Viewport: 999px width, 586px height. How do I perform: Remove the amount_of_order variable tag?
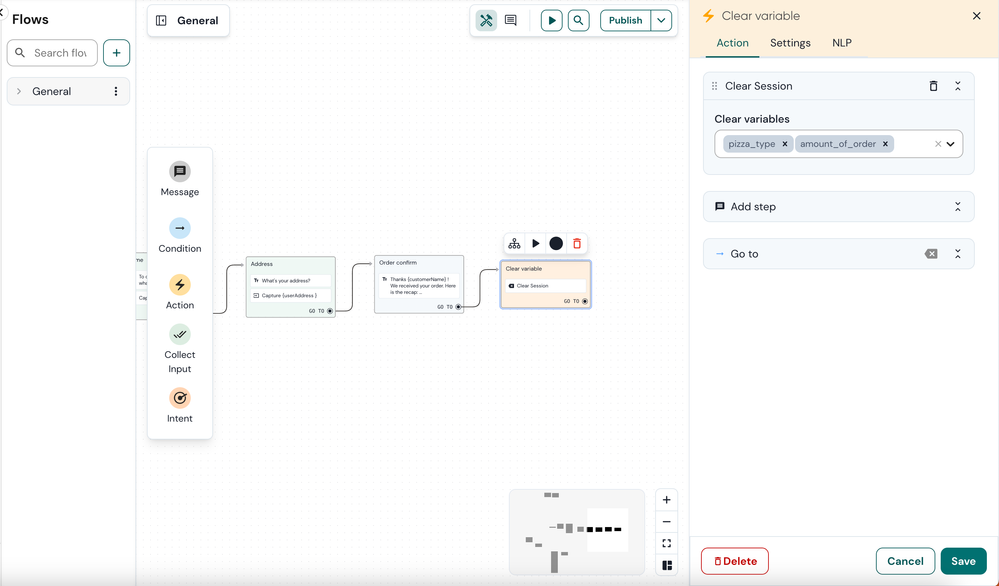point(885,144)
